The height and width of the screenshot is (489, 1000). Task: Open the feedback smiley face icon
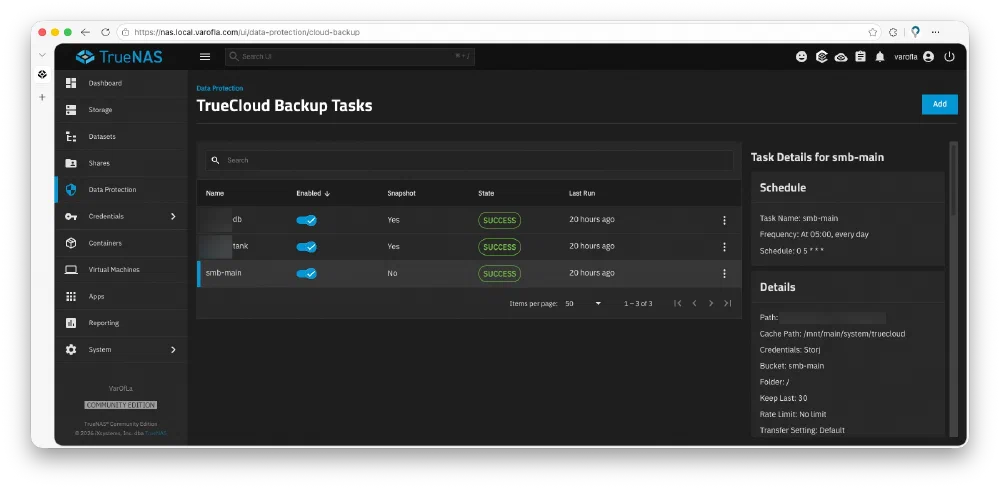point(801,57)
